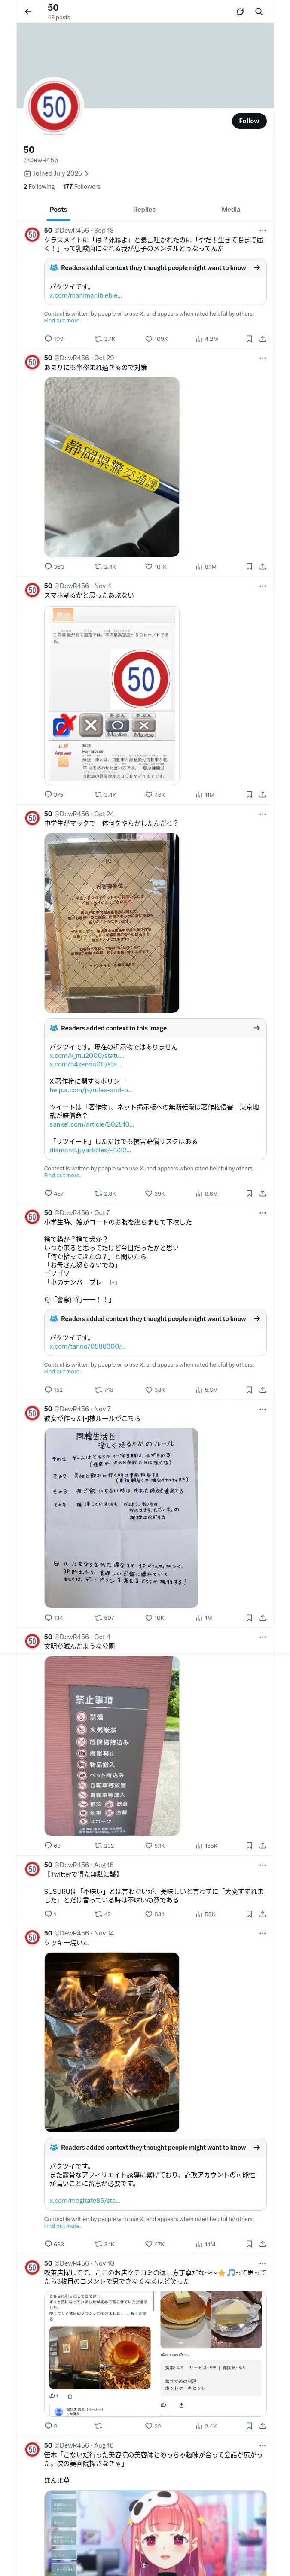The image size is (290, 2576).
Task: Reply to the Sep 18 post
Action: [48, 339]
